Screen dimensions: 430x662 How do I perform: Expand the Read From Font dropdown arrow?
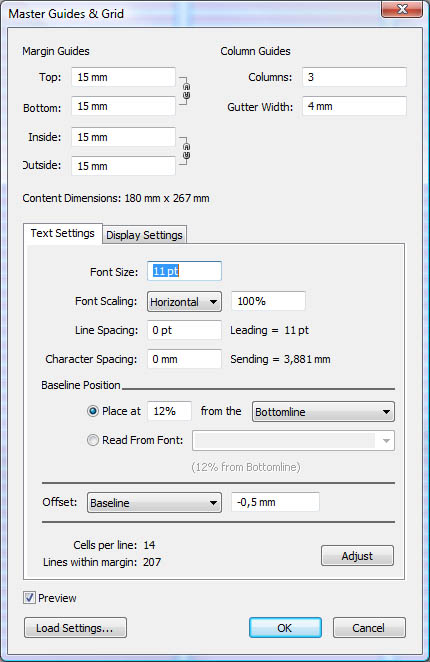tap(386, 441)
